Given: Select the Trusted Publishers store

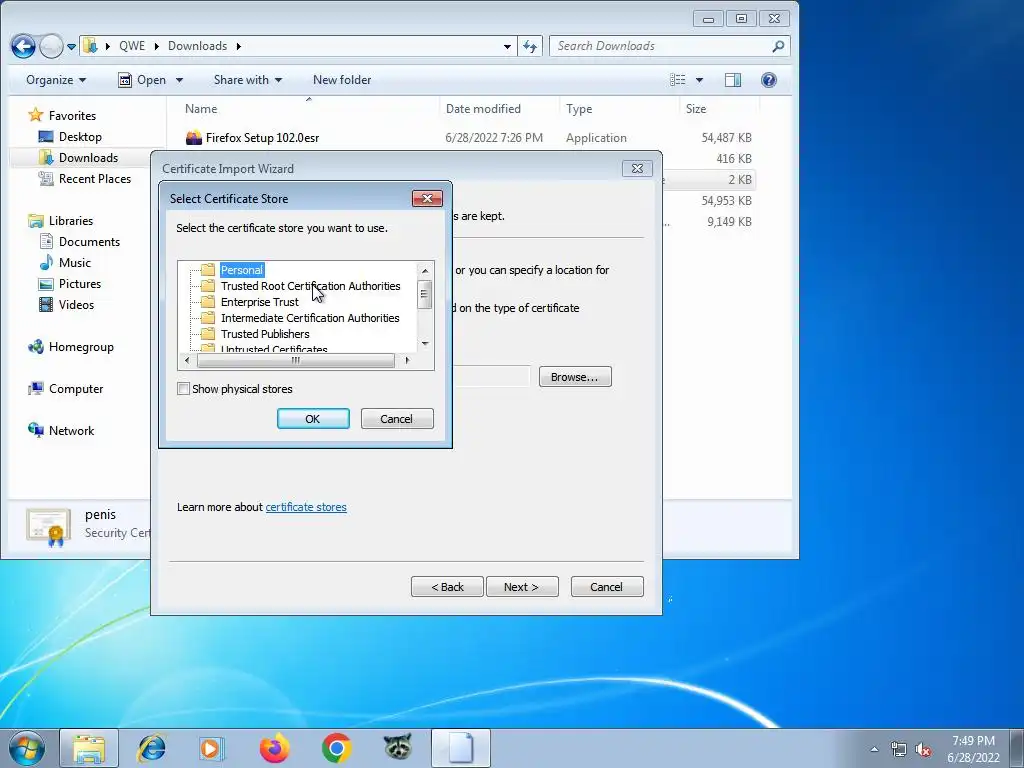Looking at the screenshot, I should pos(264,334).
